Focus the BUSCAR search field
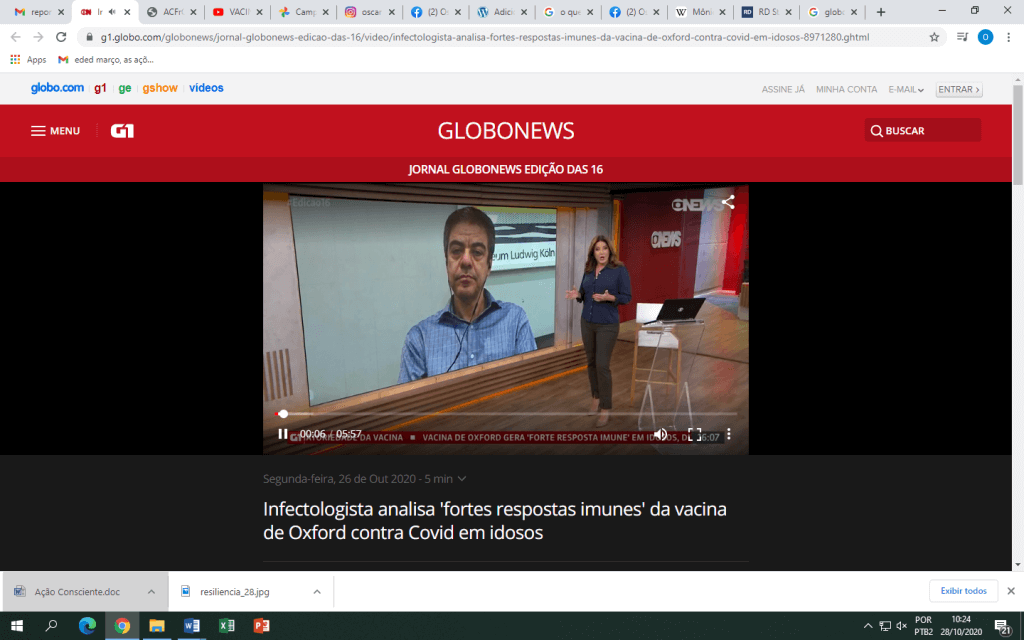 (923, 131)
